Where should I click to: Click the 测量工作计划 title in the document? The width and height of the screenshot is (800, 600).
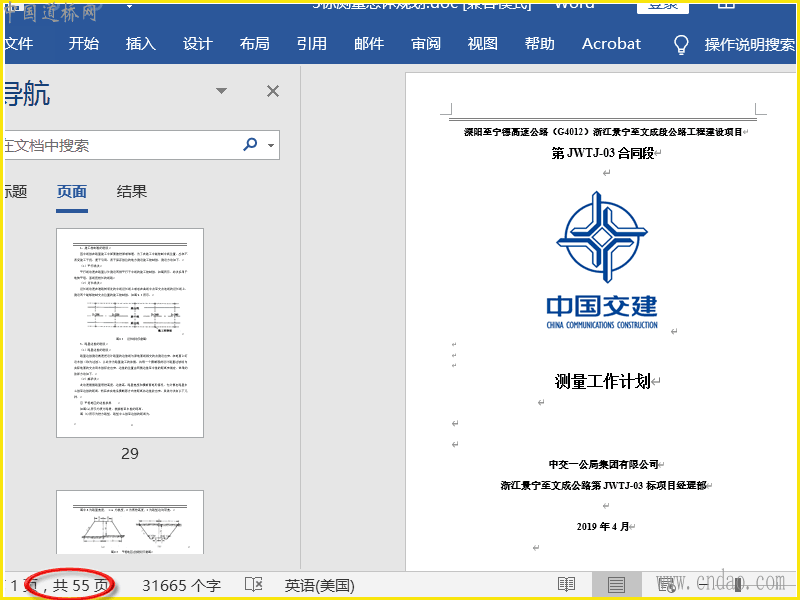click(x=603, y=381)
